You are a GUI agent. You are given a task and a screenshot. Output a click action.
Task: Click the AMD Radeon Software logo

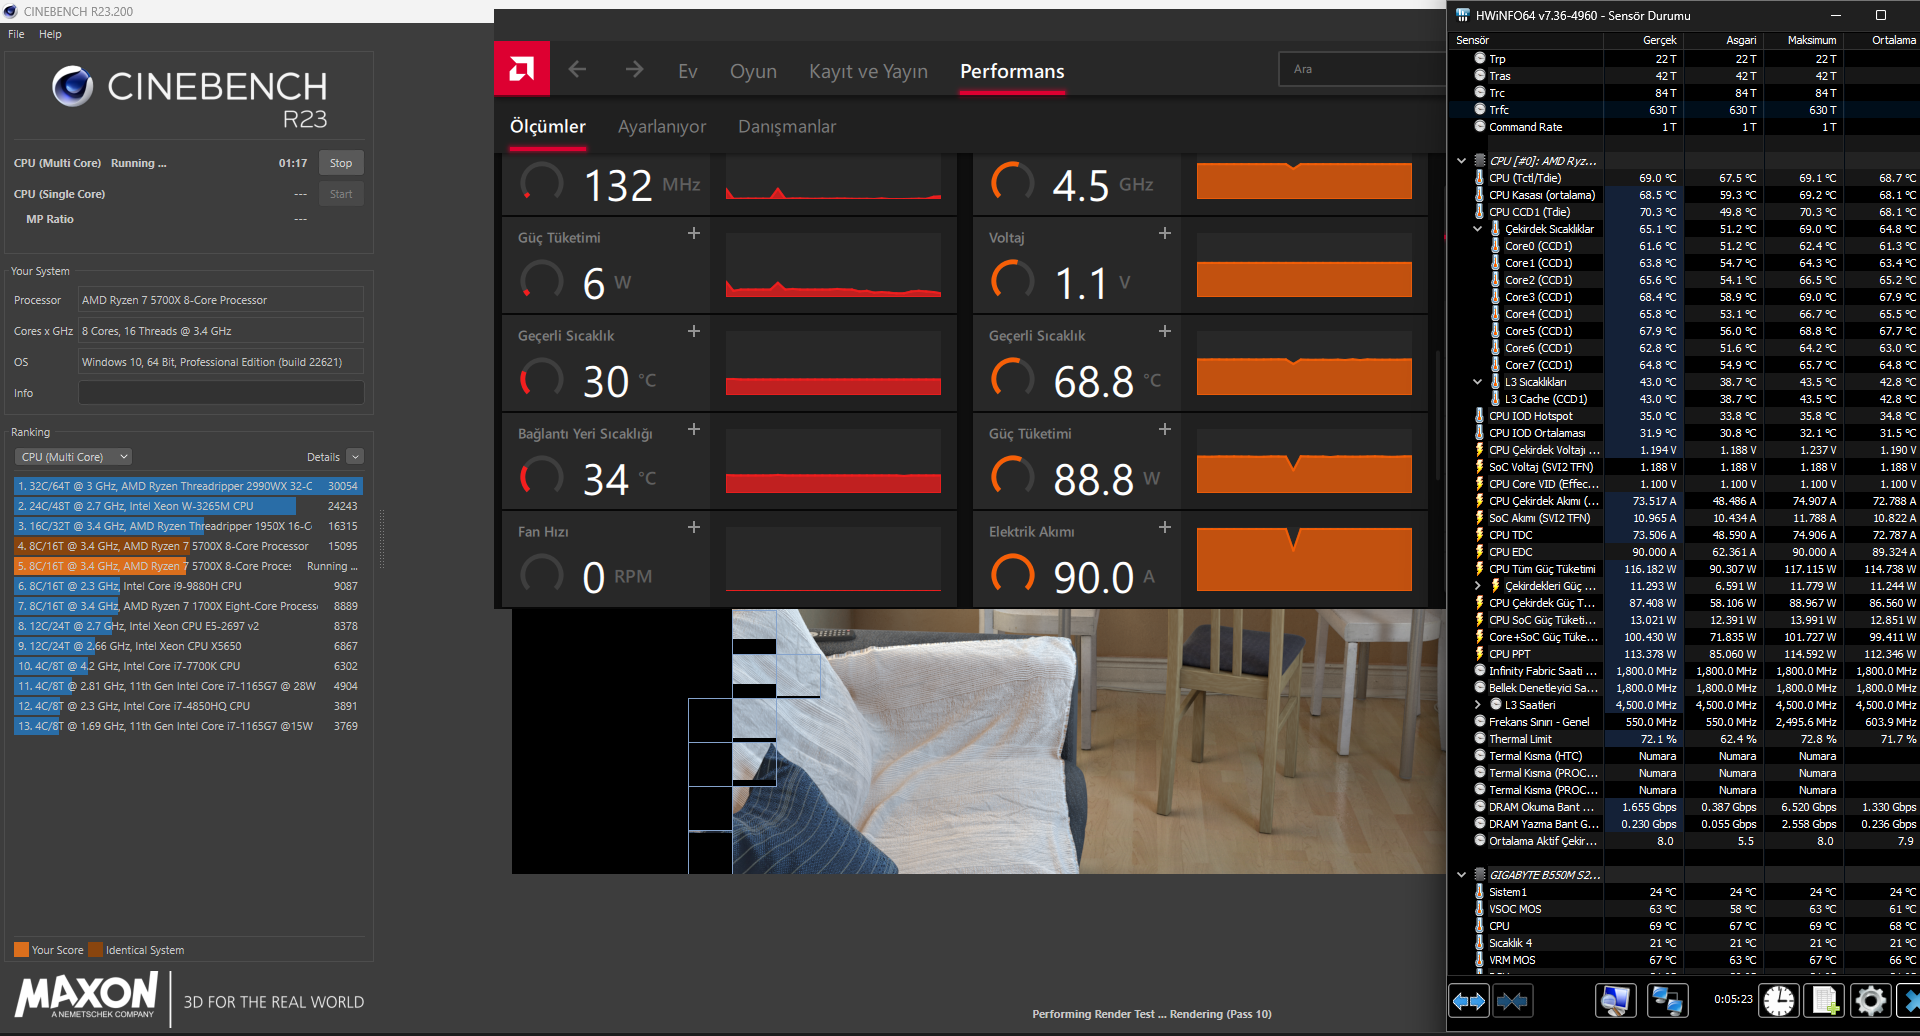pos(521,69)
